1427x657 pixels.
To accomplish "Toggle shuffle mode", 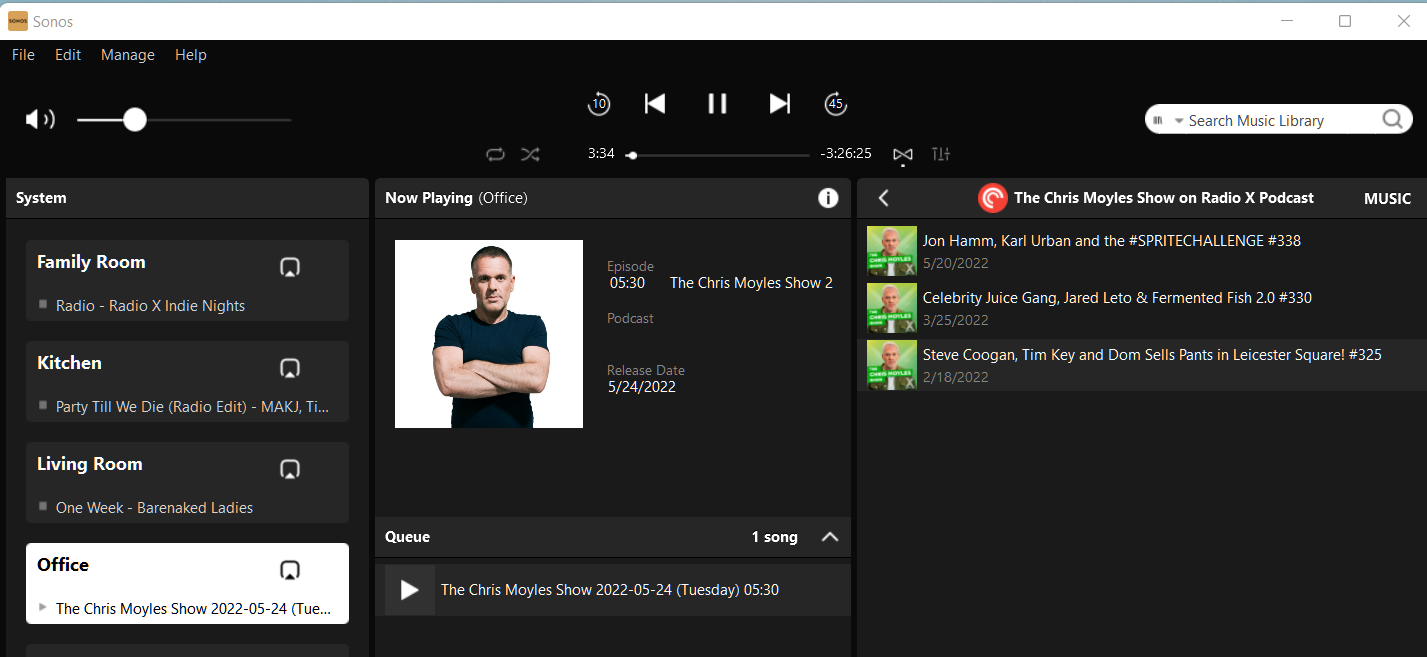I will pyautogui.click(x=530, y=154).
